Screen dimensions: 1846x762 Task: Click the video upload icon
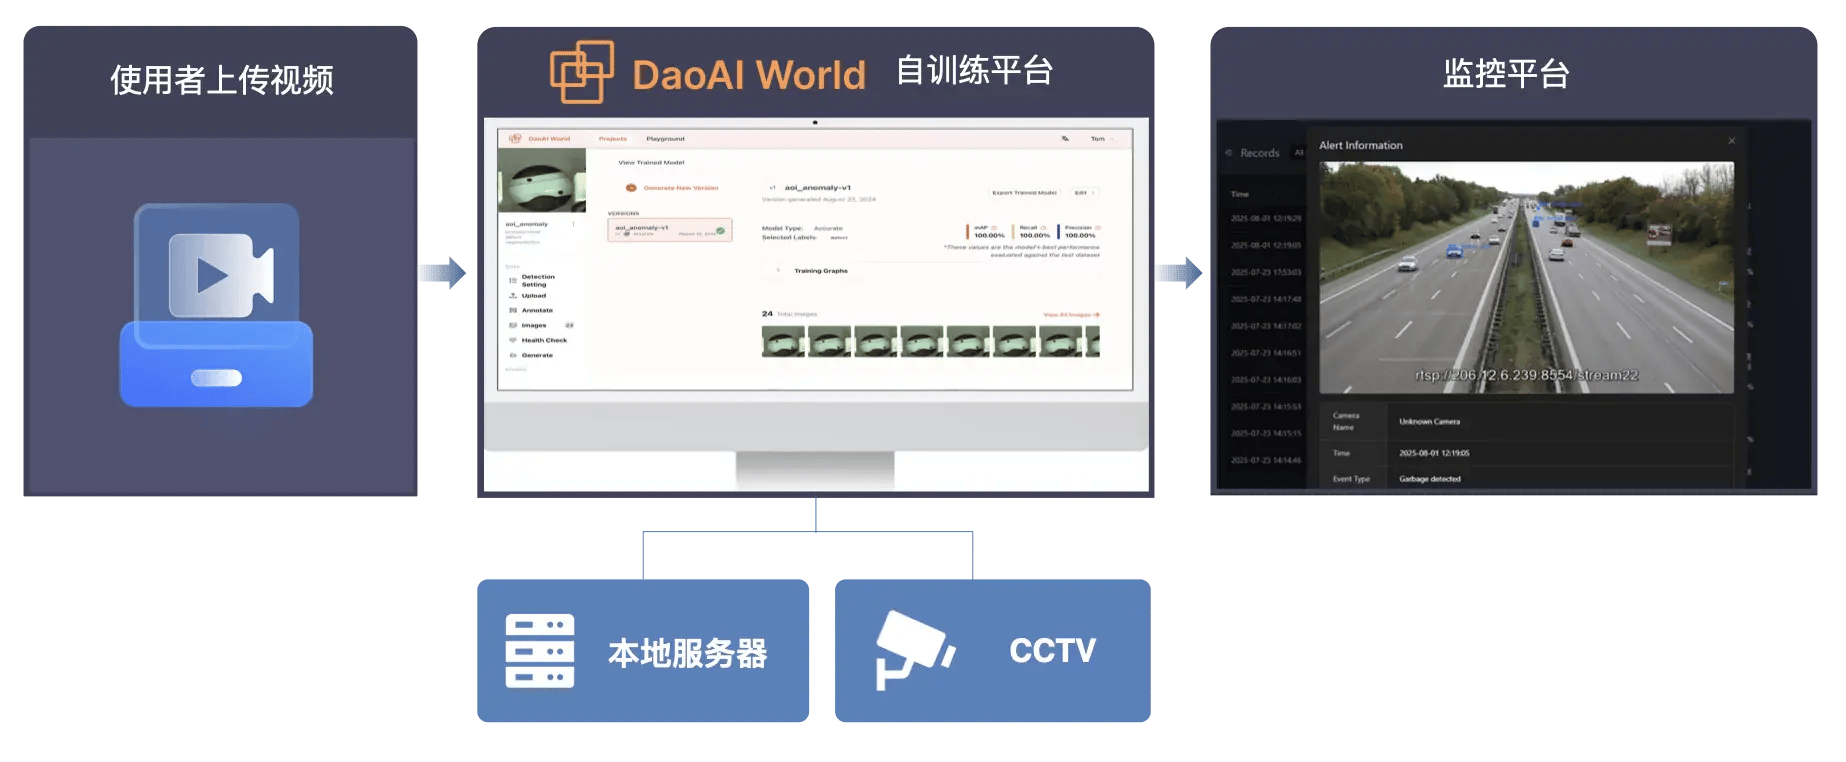217,305
